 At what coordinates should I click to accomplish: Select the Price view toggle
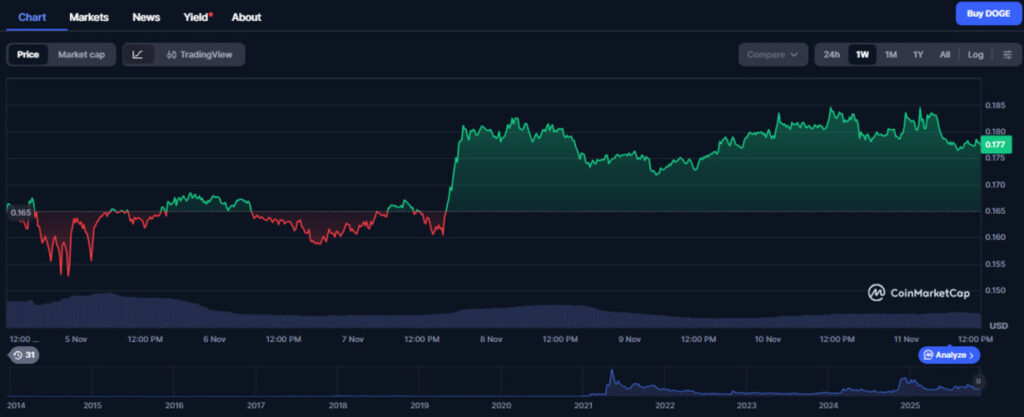pyautogui.click(x=28, y=55)
